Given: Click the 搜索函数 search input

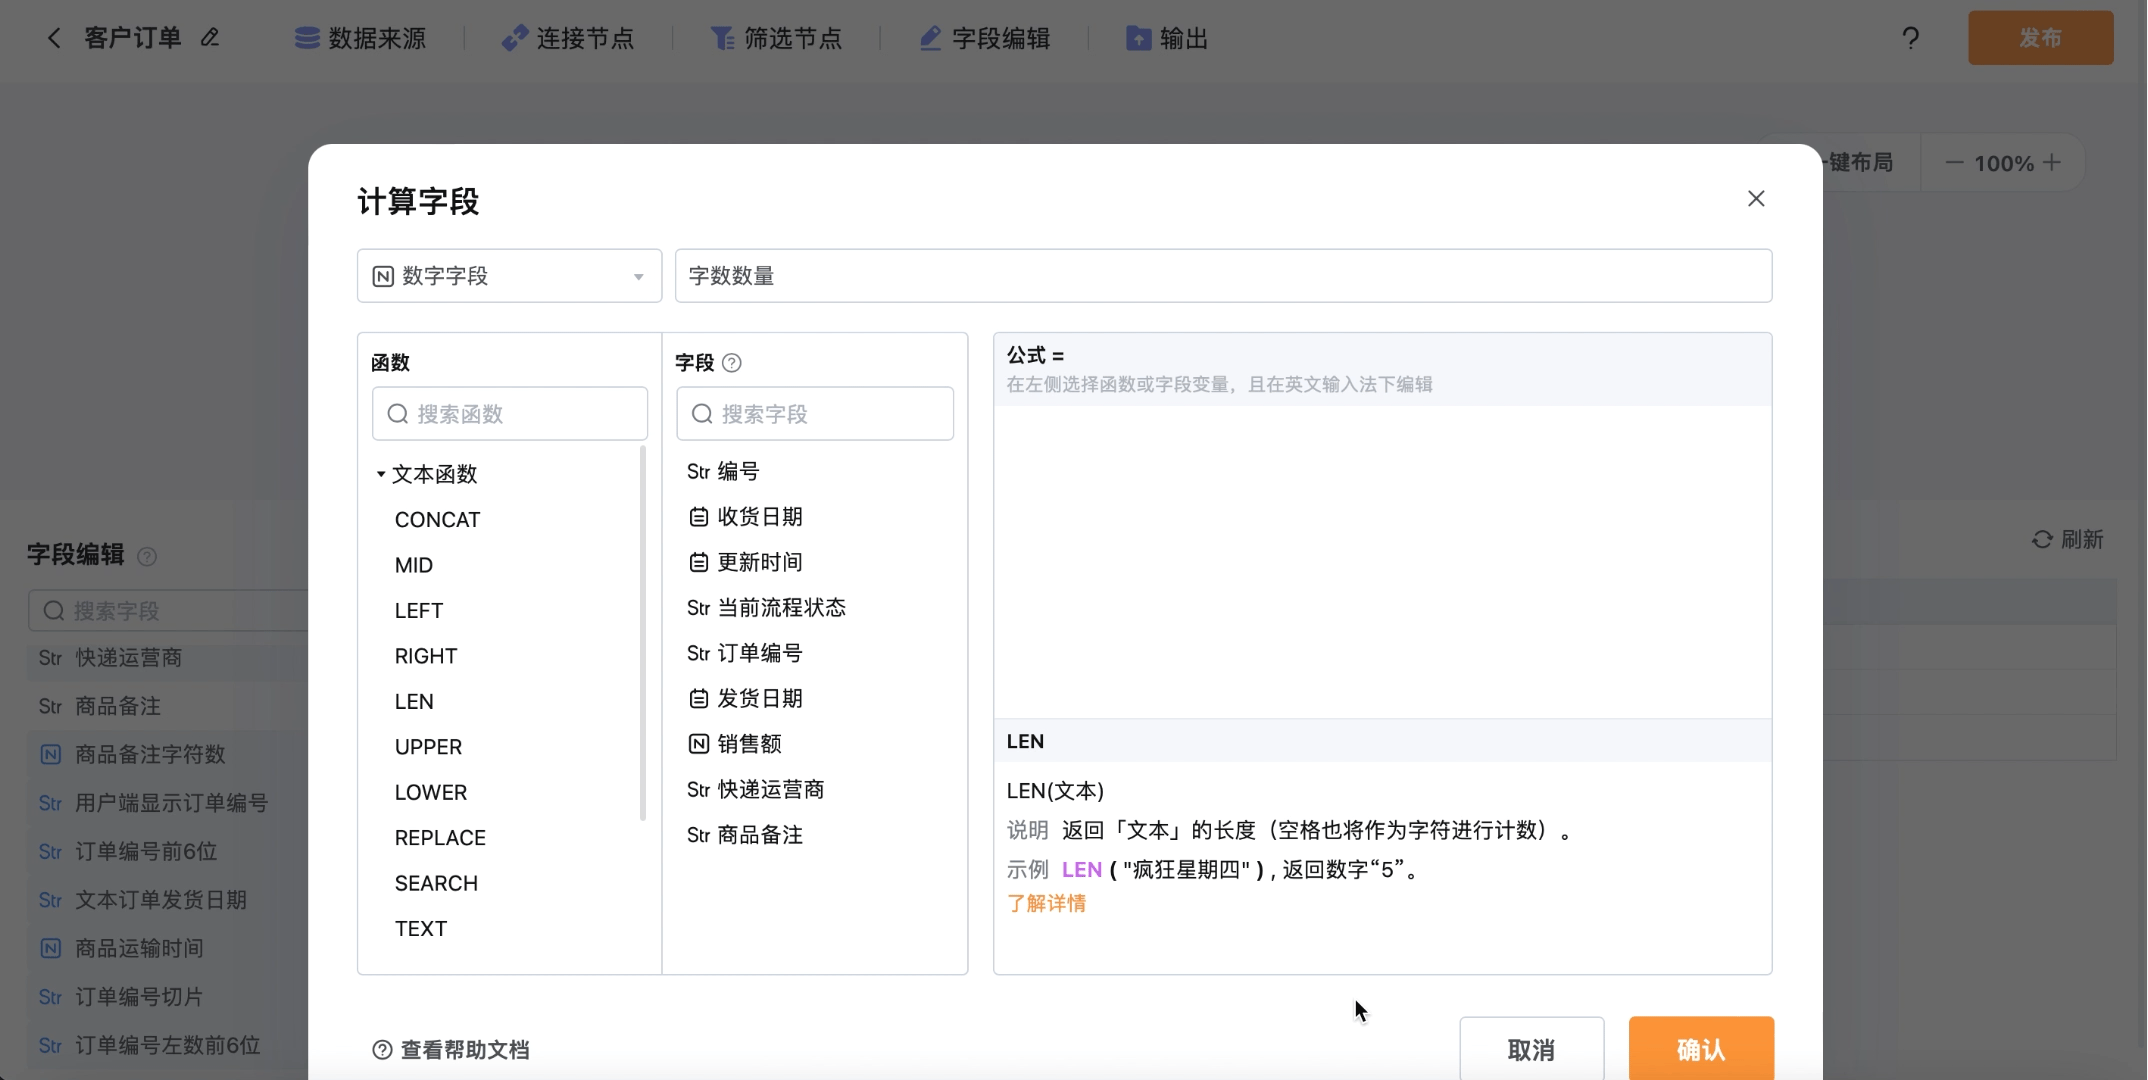Looking at the screenshot, I should [510, 414].
